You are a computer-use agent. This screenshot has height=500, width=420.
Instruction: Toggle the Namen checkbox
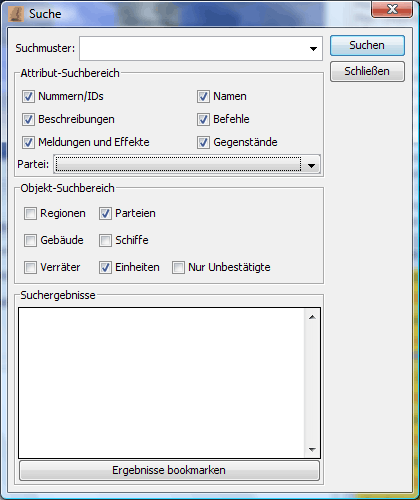203,97
